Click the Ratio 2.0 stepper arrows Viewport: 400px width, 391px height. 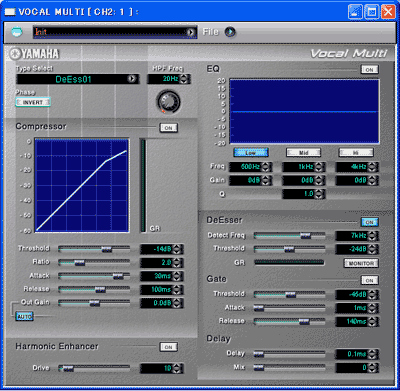[177, 263]
